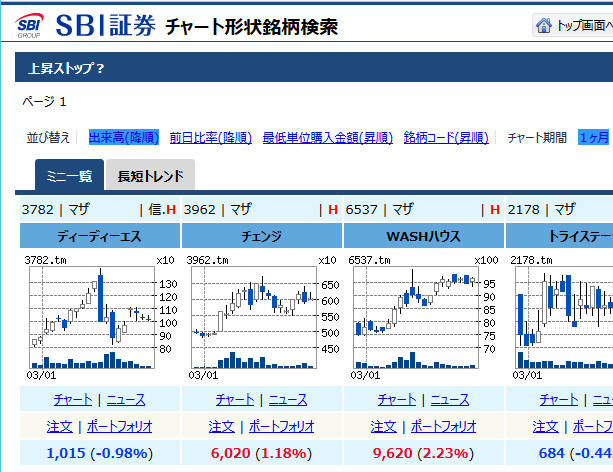
Task: Open チャート link for トライステージ
Action: coord(559,400)
